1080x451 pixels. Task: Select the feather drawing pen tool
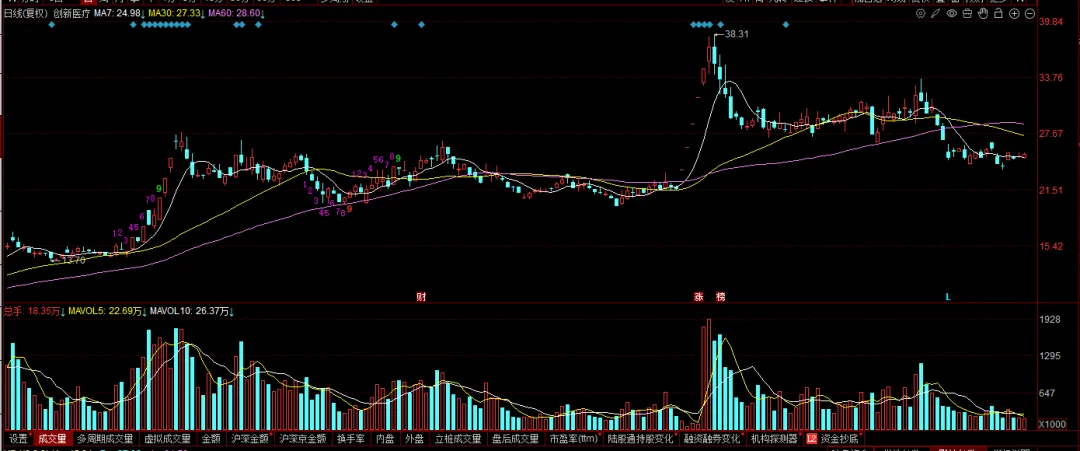pos(935,13)
